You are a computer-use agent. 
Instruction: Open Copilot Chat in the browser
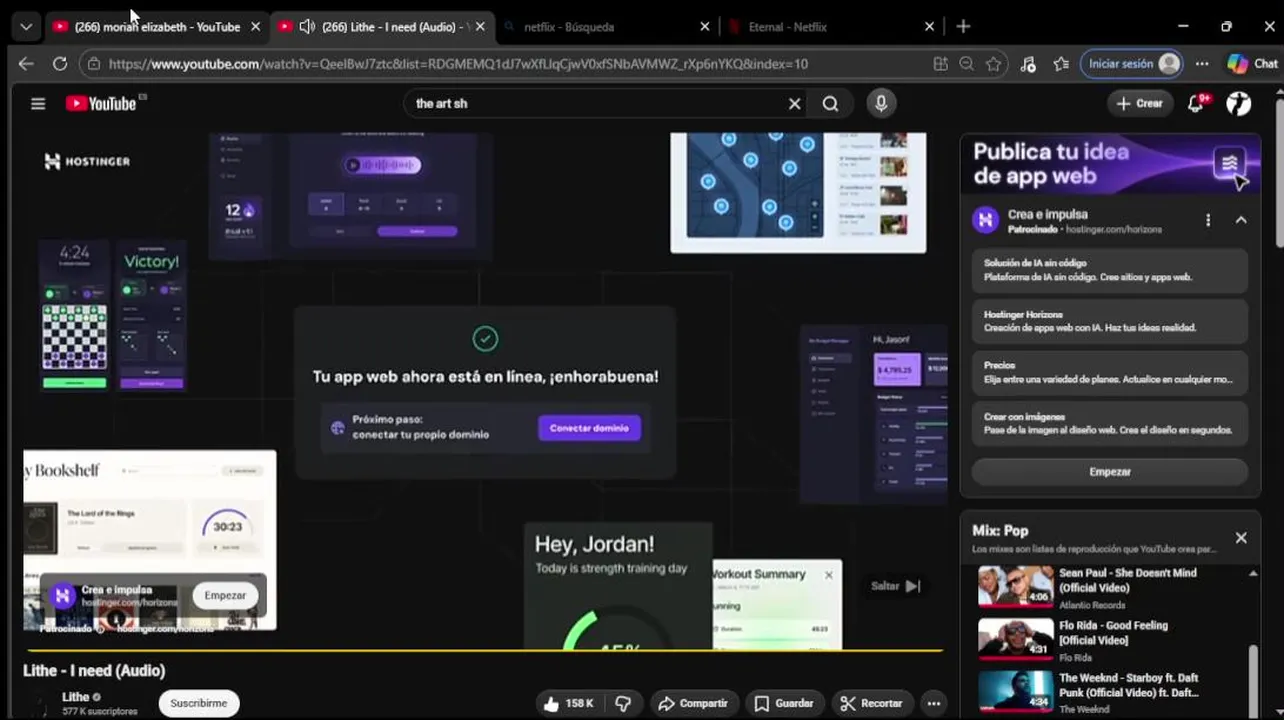(1252, 63)
